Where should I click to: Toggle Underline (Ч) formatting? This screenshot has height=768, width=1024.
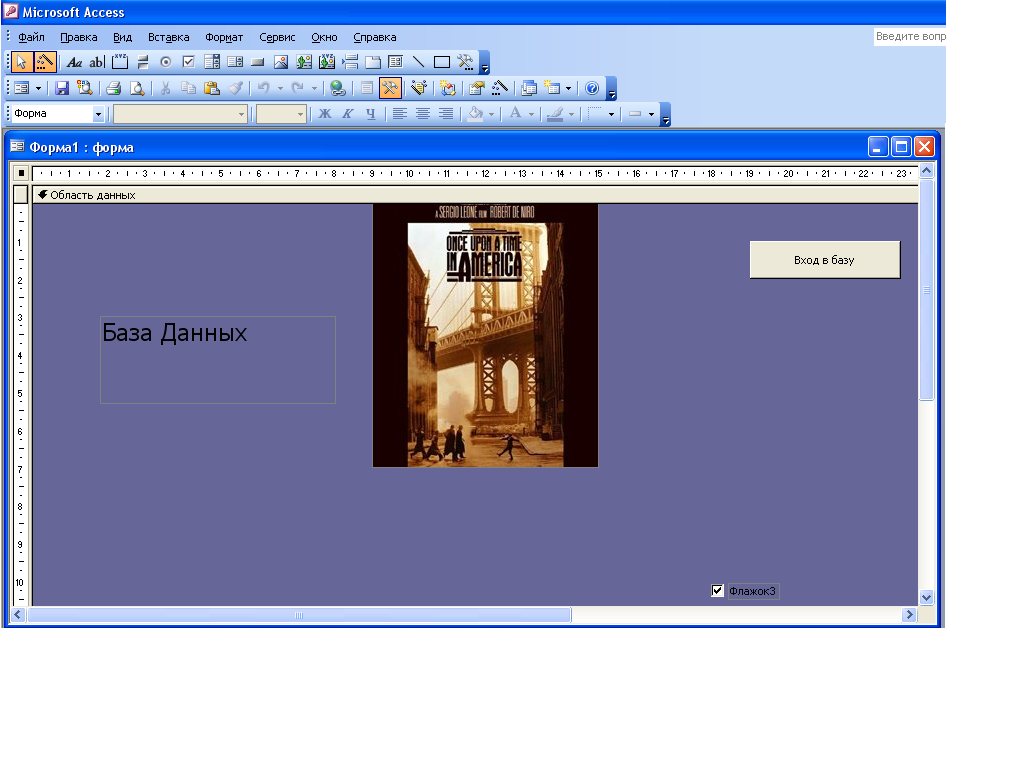point(371,114)
